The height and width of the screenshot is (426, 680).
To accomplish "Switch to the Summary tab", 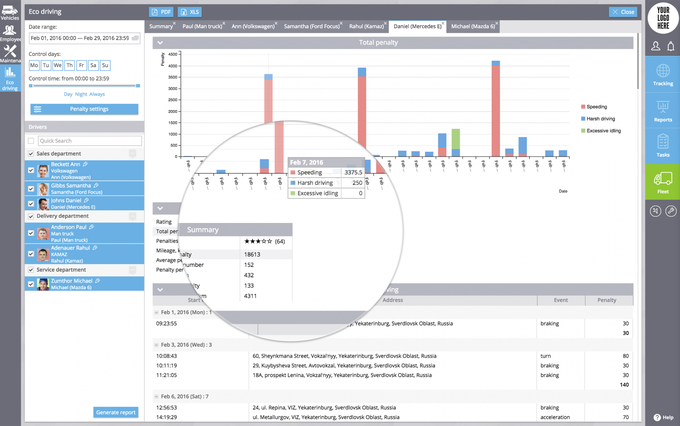I will click(161, 26).
